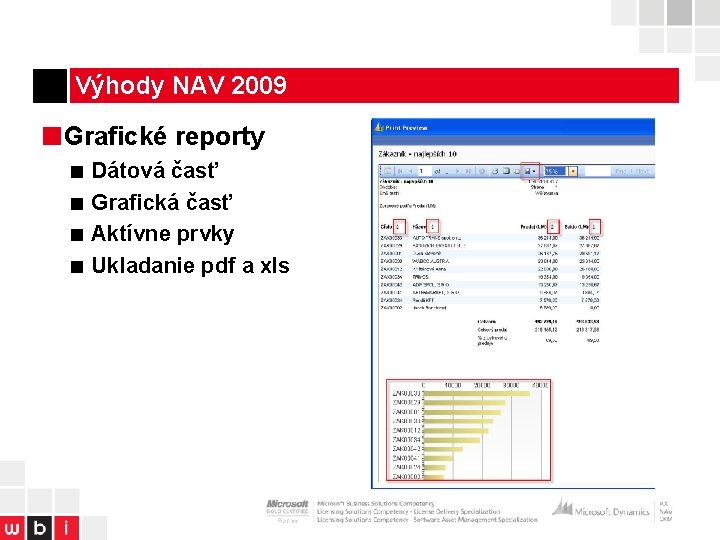Click the Find link in report toolbar

pos(621,171)
